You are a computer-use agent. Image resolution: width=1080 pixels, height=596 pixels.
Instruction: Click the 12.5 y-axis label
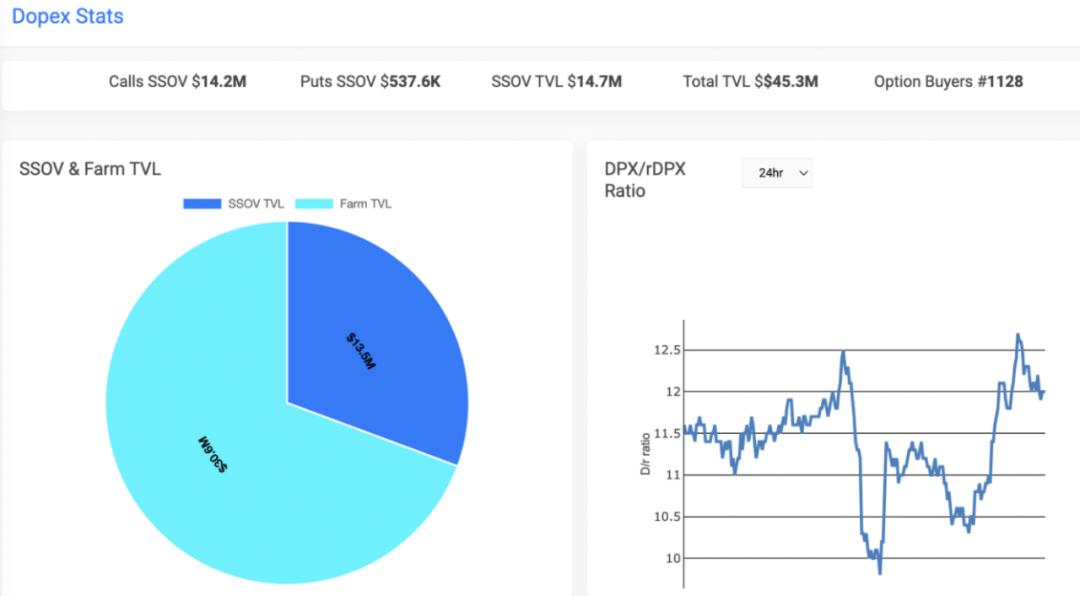click(x=667, y=350)
